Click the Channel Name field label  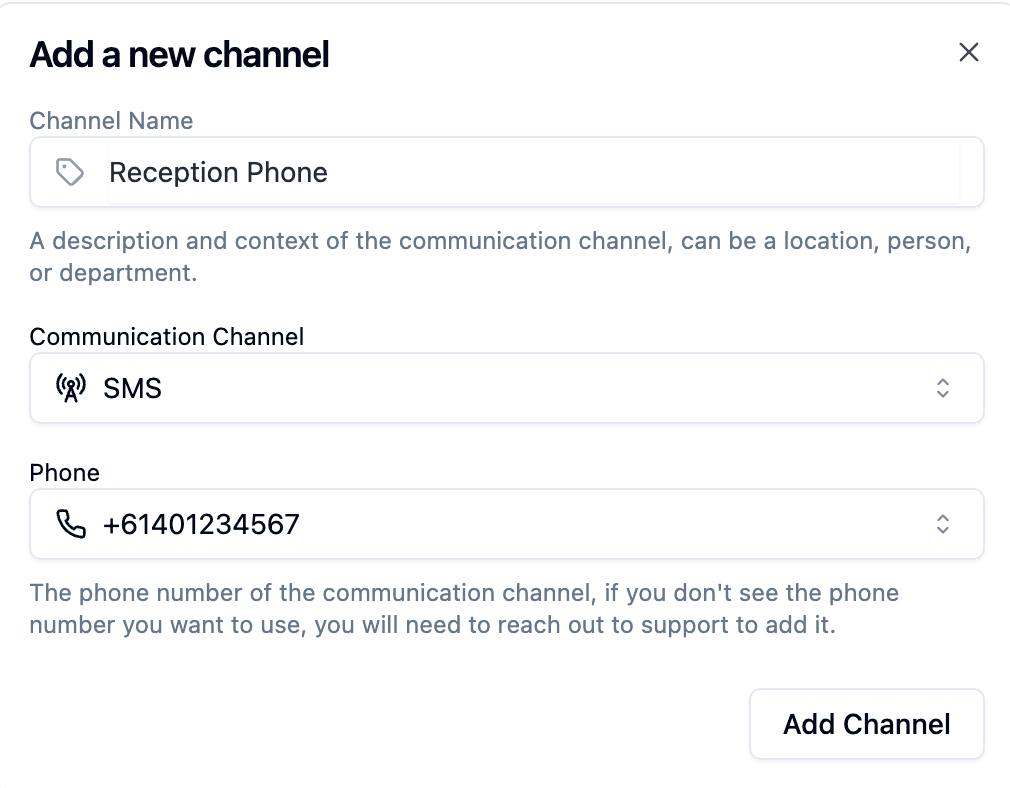(x=111, y=121)
